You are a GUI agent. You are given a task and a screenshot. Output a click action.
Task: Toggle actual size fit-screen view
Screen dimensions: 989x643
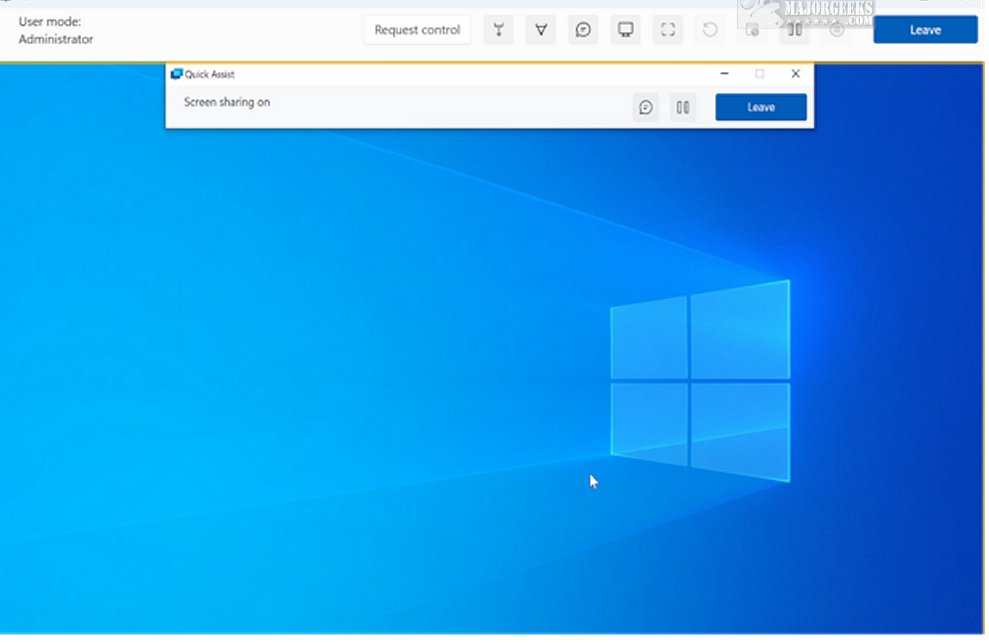[x=667, y=30]
